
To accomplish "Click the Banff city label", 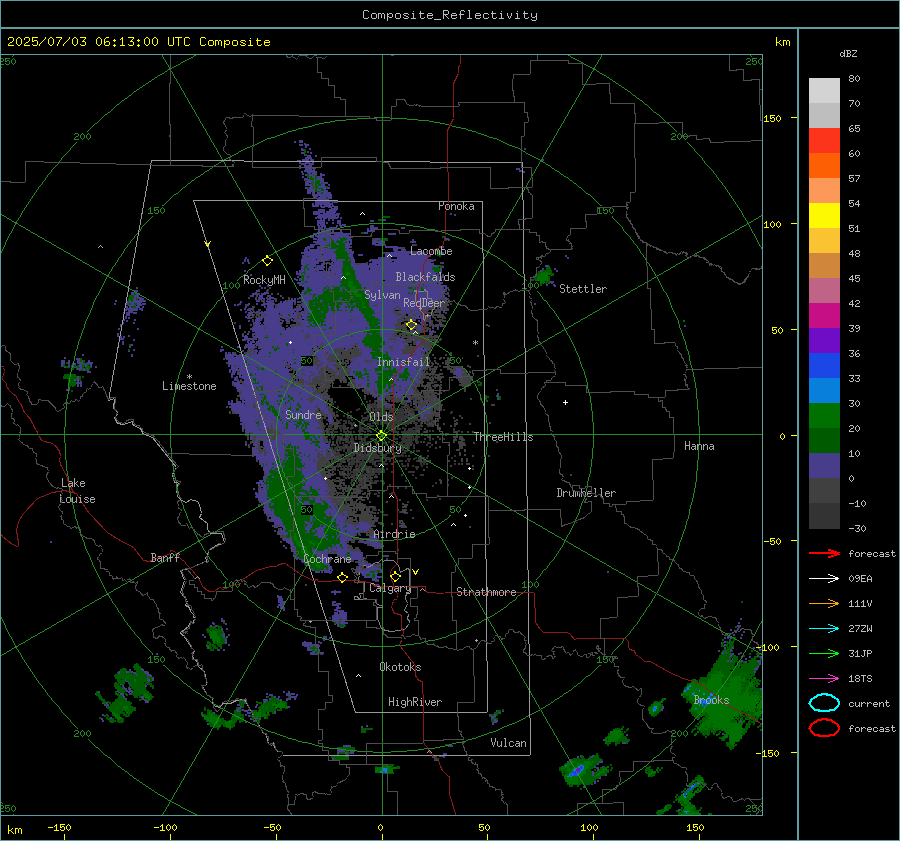I will coord(165,557).
